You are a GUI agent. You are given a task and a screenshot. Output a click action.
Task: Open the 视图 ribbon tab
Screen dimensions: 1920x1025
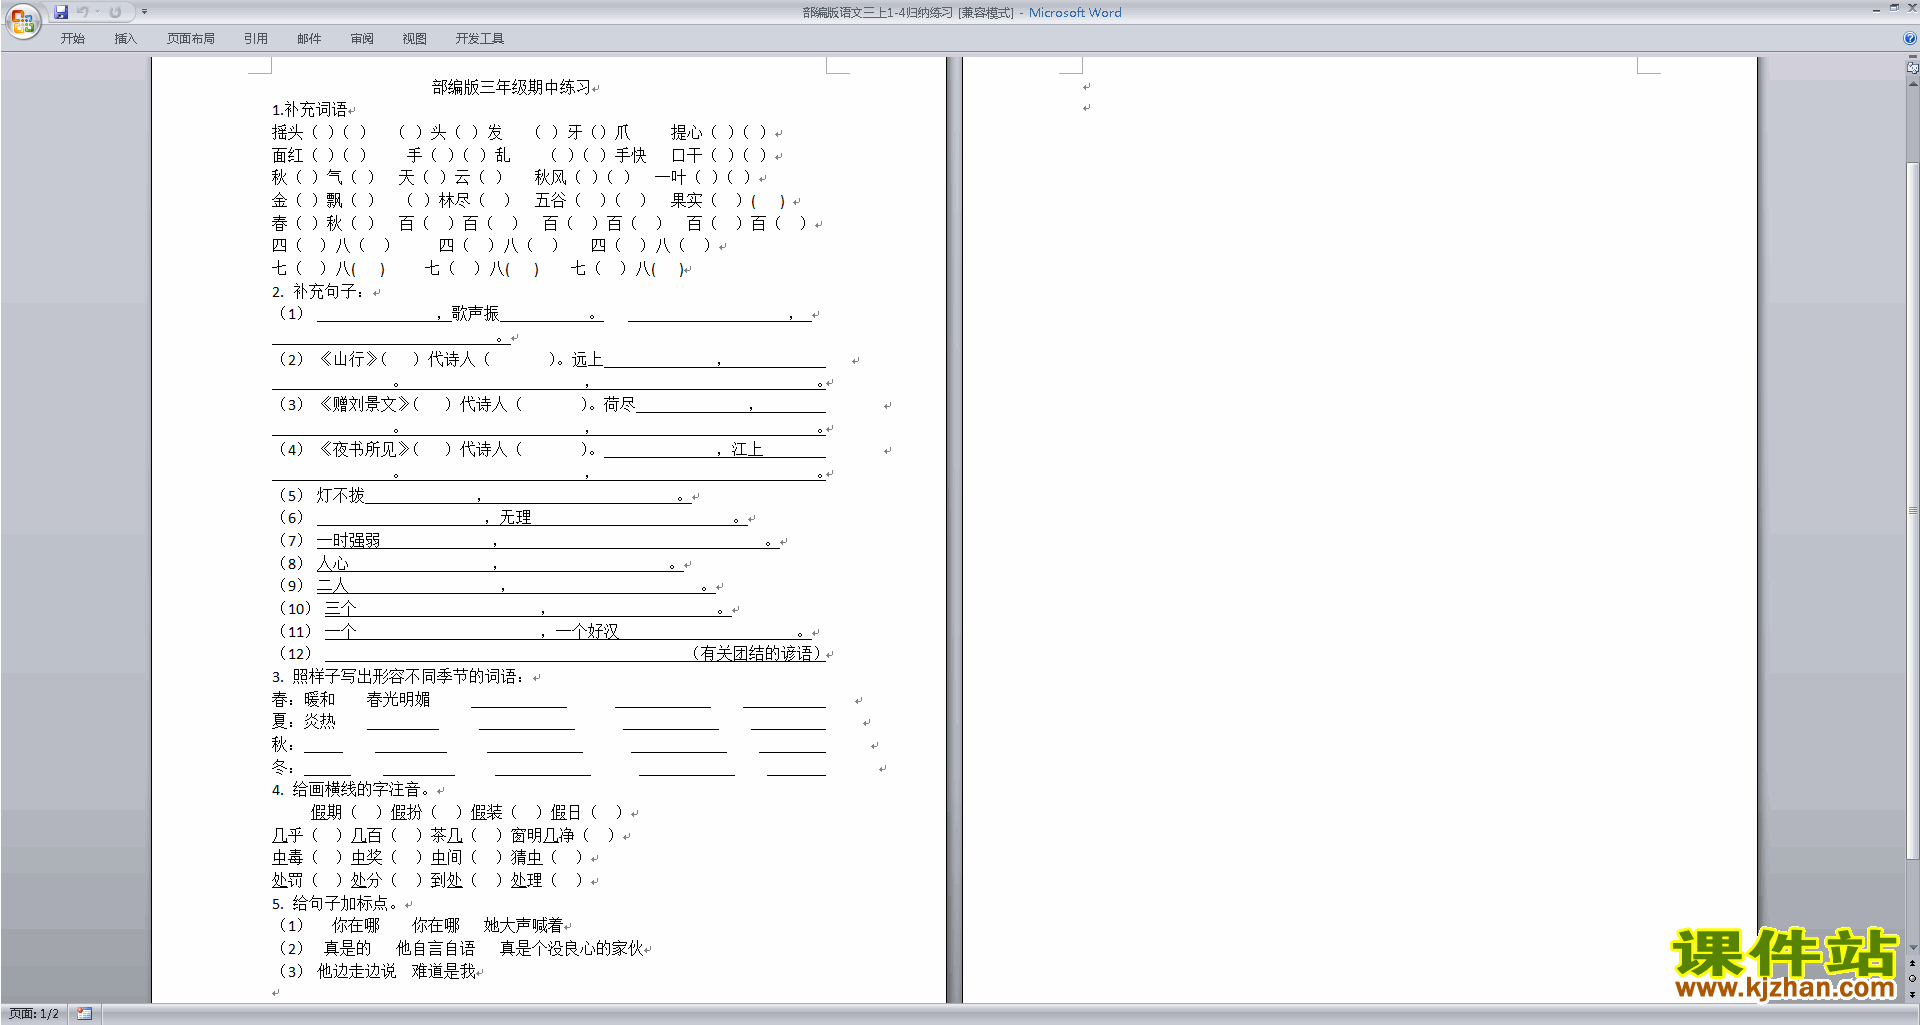(x=414, y=38)
